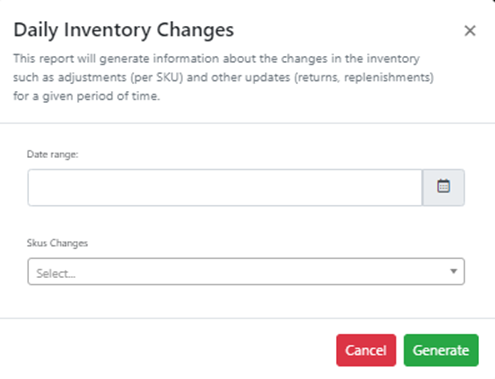
Task: Expand the Skus Changes dropdown arrow
Action: point(453,271)
